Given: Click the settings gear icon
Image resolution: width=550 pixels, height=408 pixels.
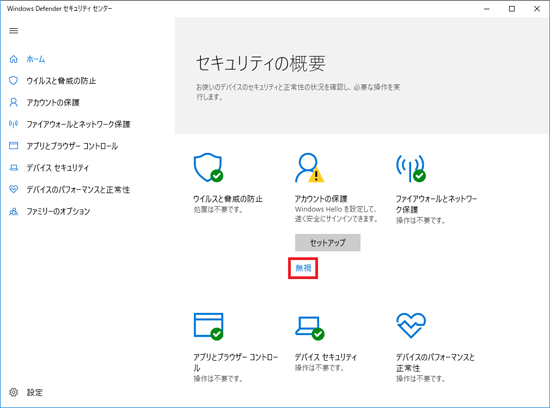Looking at the screenshot, I should click(x=13, y=392).
